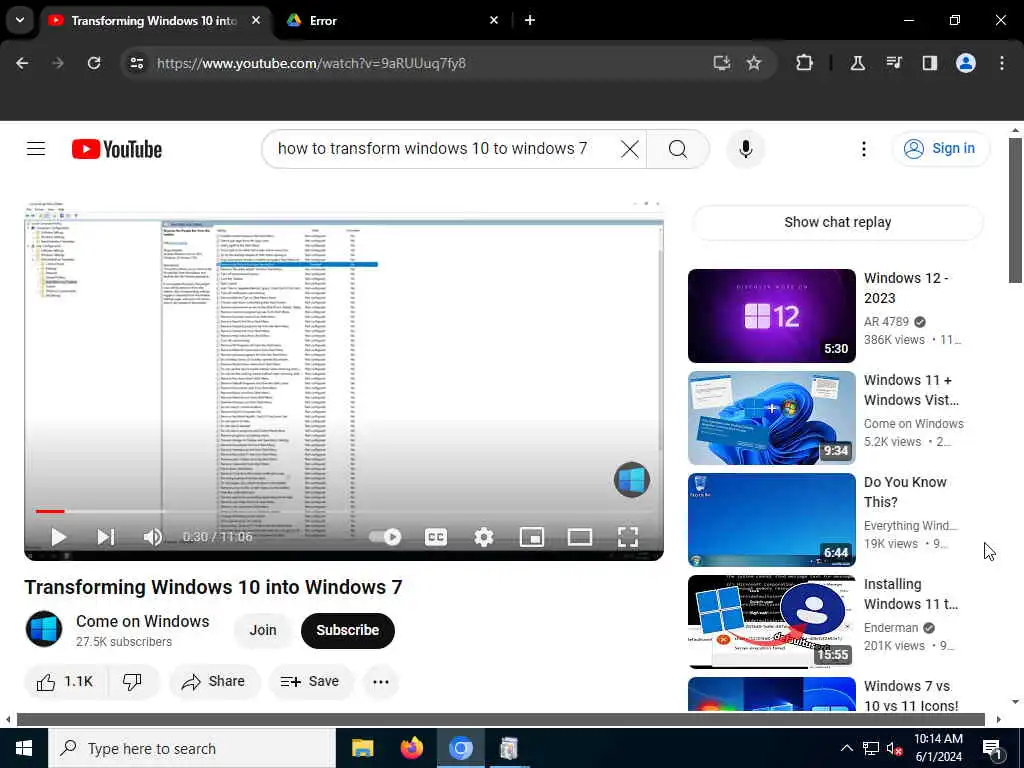This screenshot has height=768, width=1024.
Task: Enter full screen video mode
Action: click(x=628, y=537)
